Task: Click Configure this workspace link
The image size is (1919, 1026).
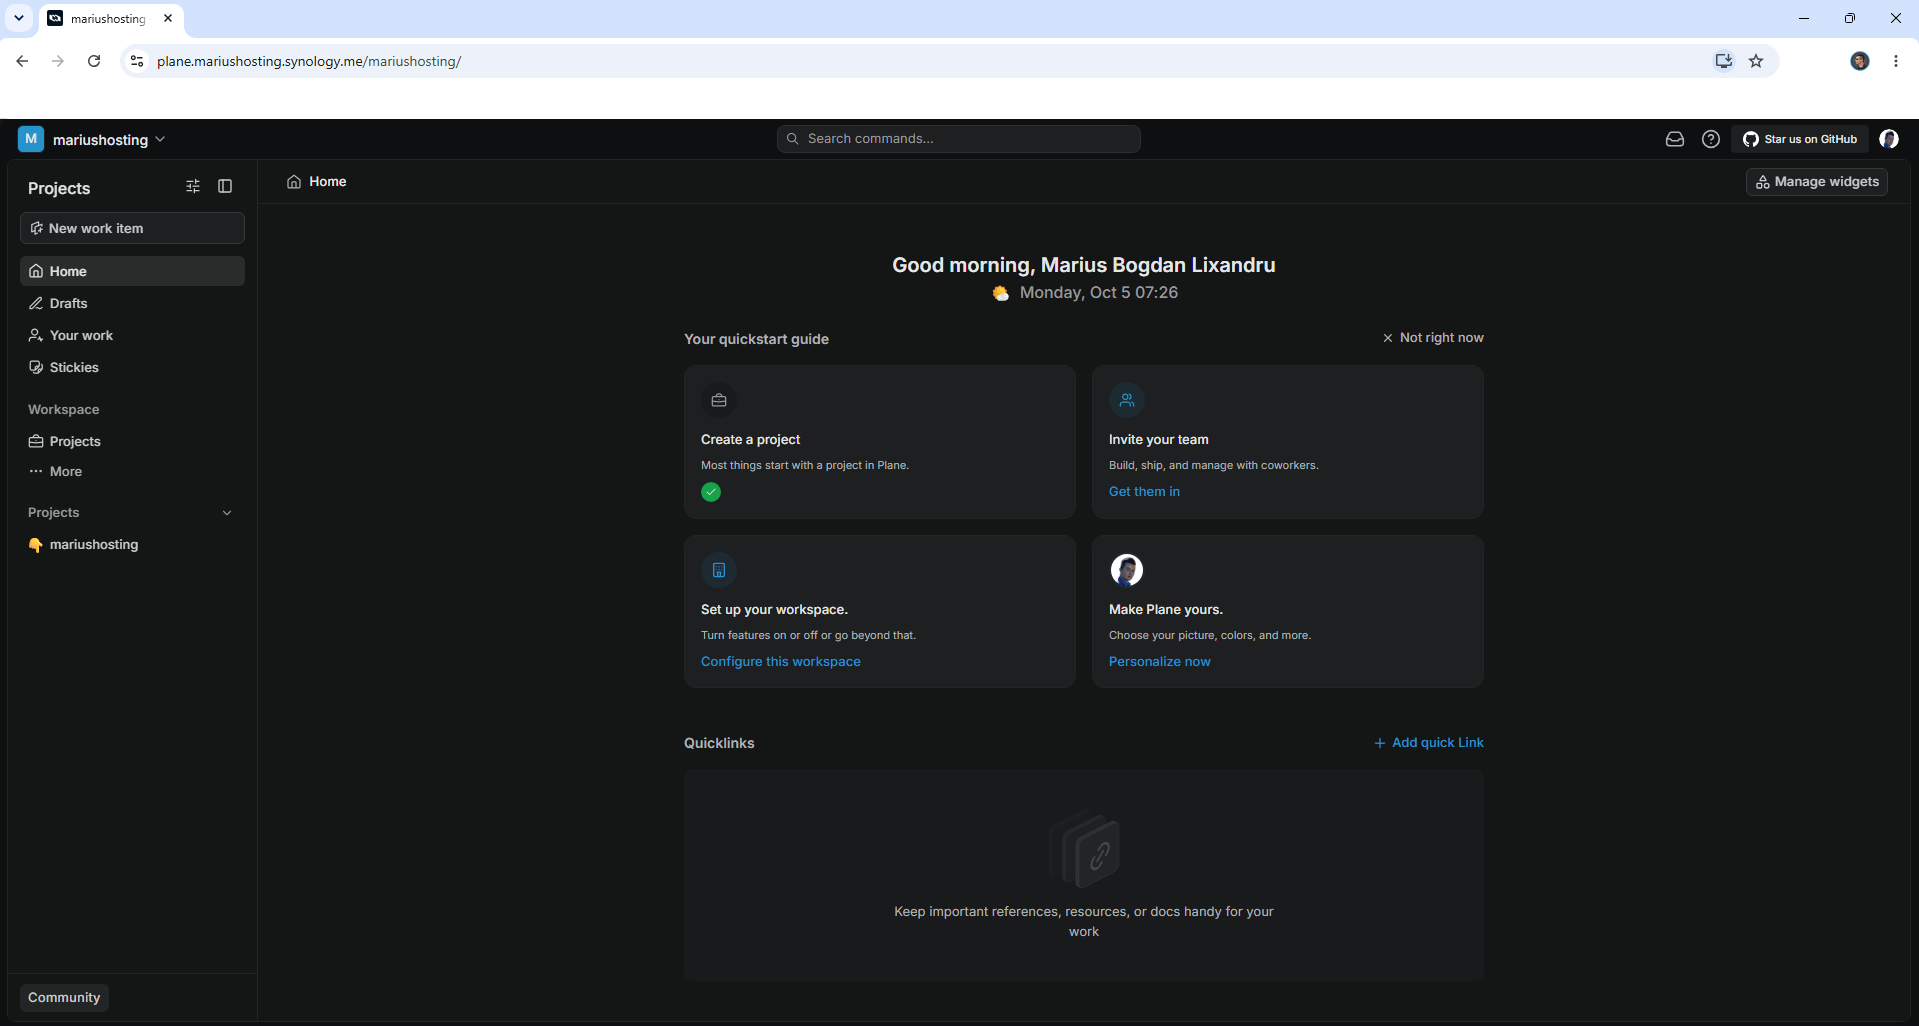Action: coord(781,662)
